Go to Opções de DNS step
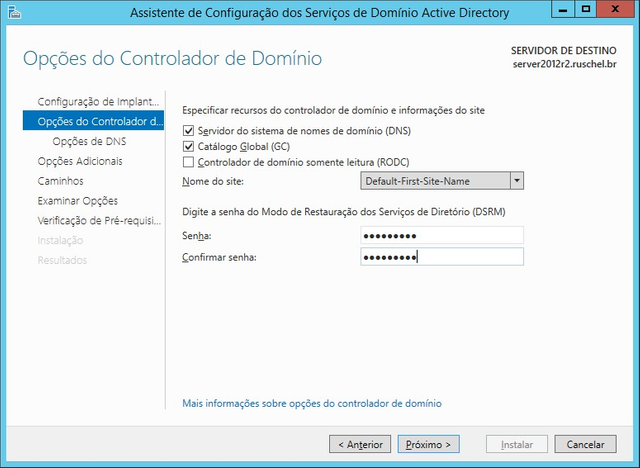The image size is (640, 468). 89,141
